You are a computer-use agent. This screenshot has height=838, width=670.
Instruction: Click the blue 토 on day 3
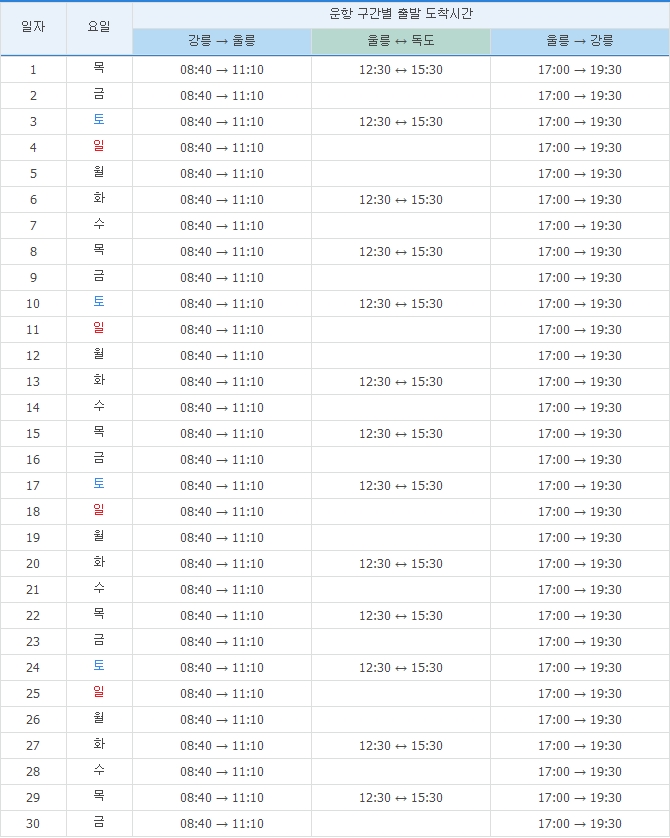point(99,121)
